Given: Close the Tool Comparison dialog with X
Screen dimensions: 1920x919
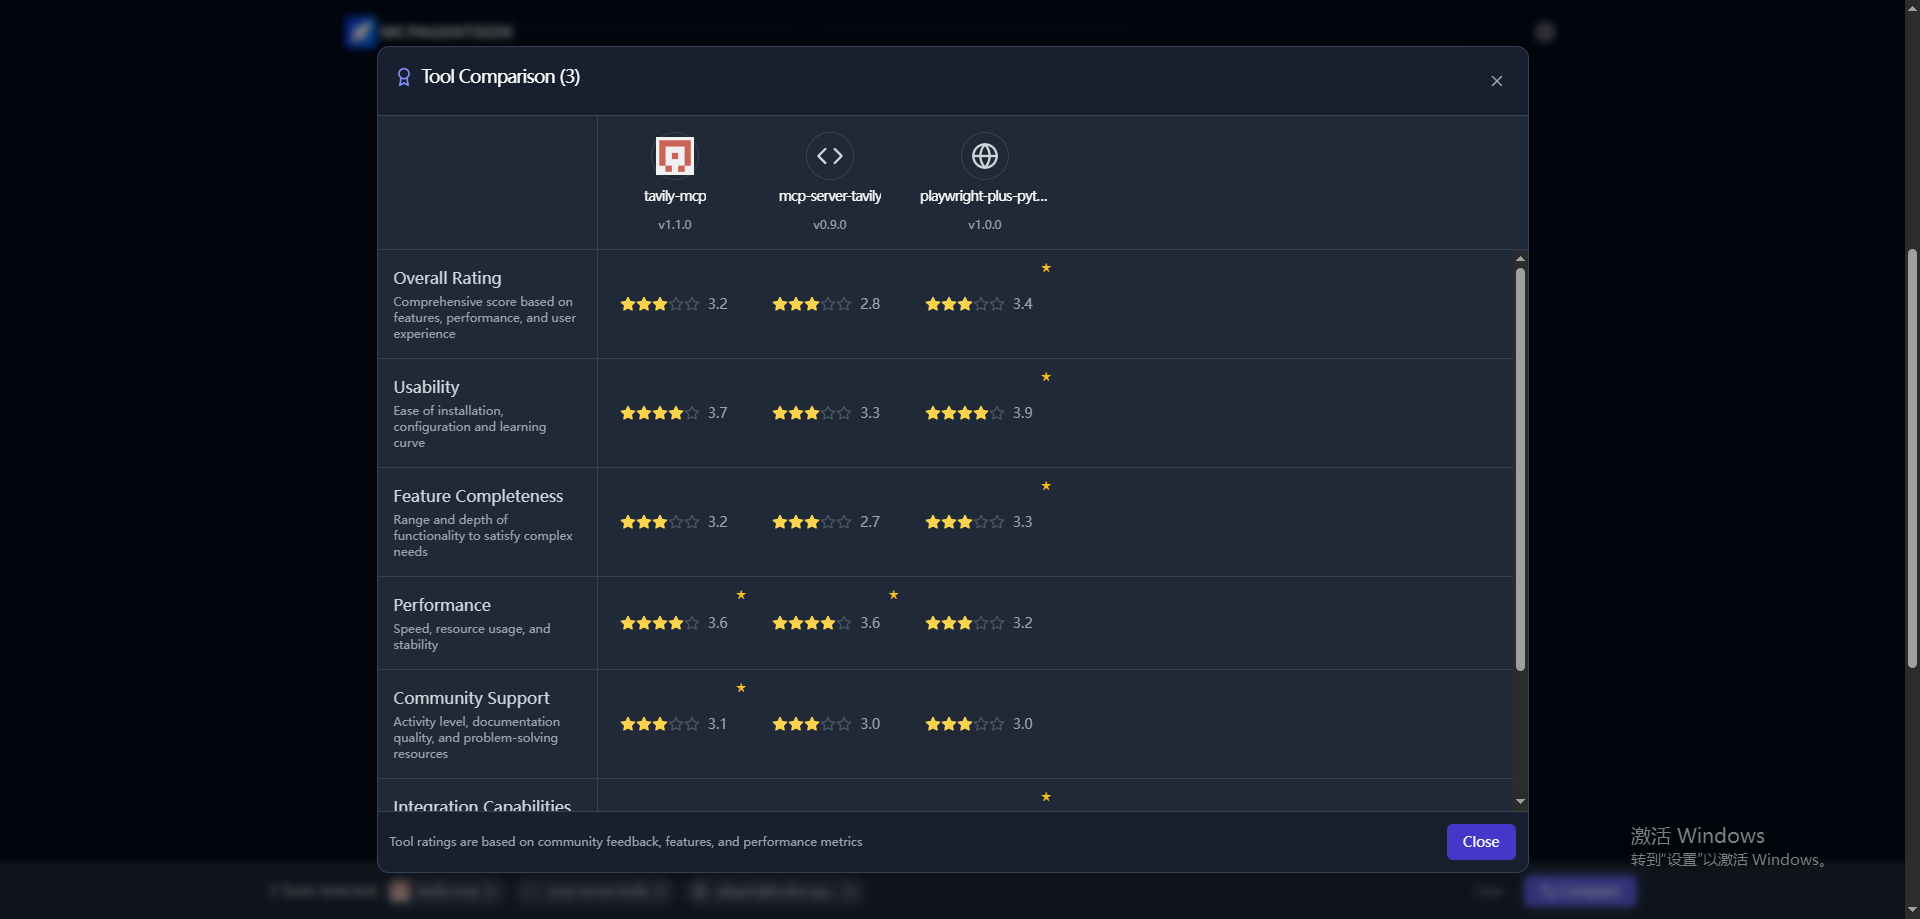Looking at the screenshot, I should [x=1496, y=81].
